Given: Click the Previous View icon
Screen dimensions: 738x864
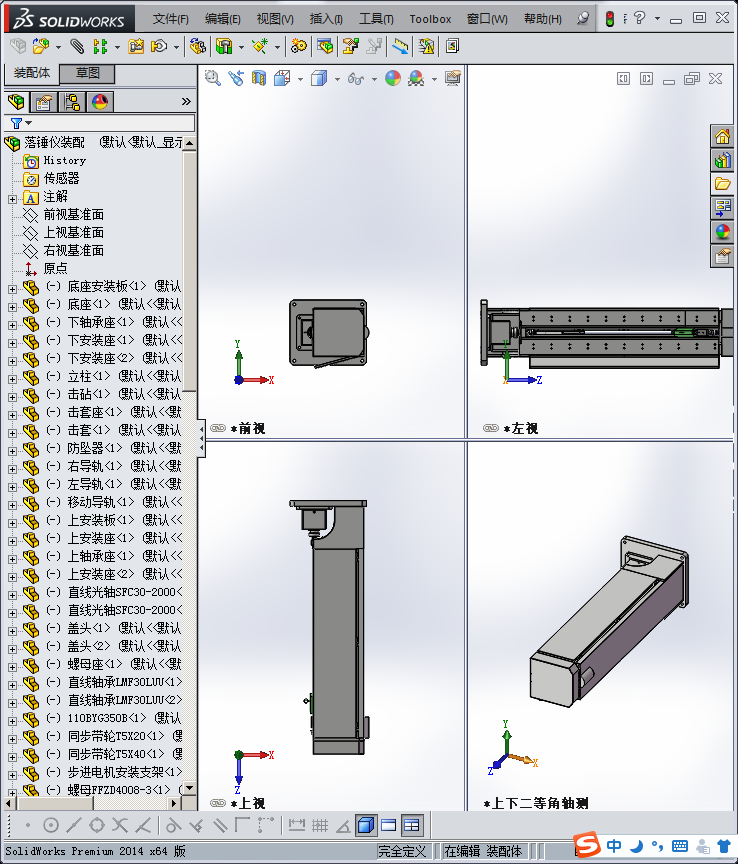Looking at the screenshot, I should pyautogui.click(x=236, y=78).
